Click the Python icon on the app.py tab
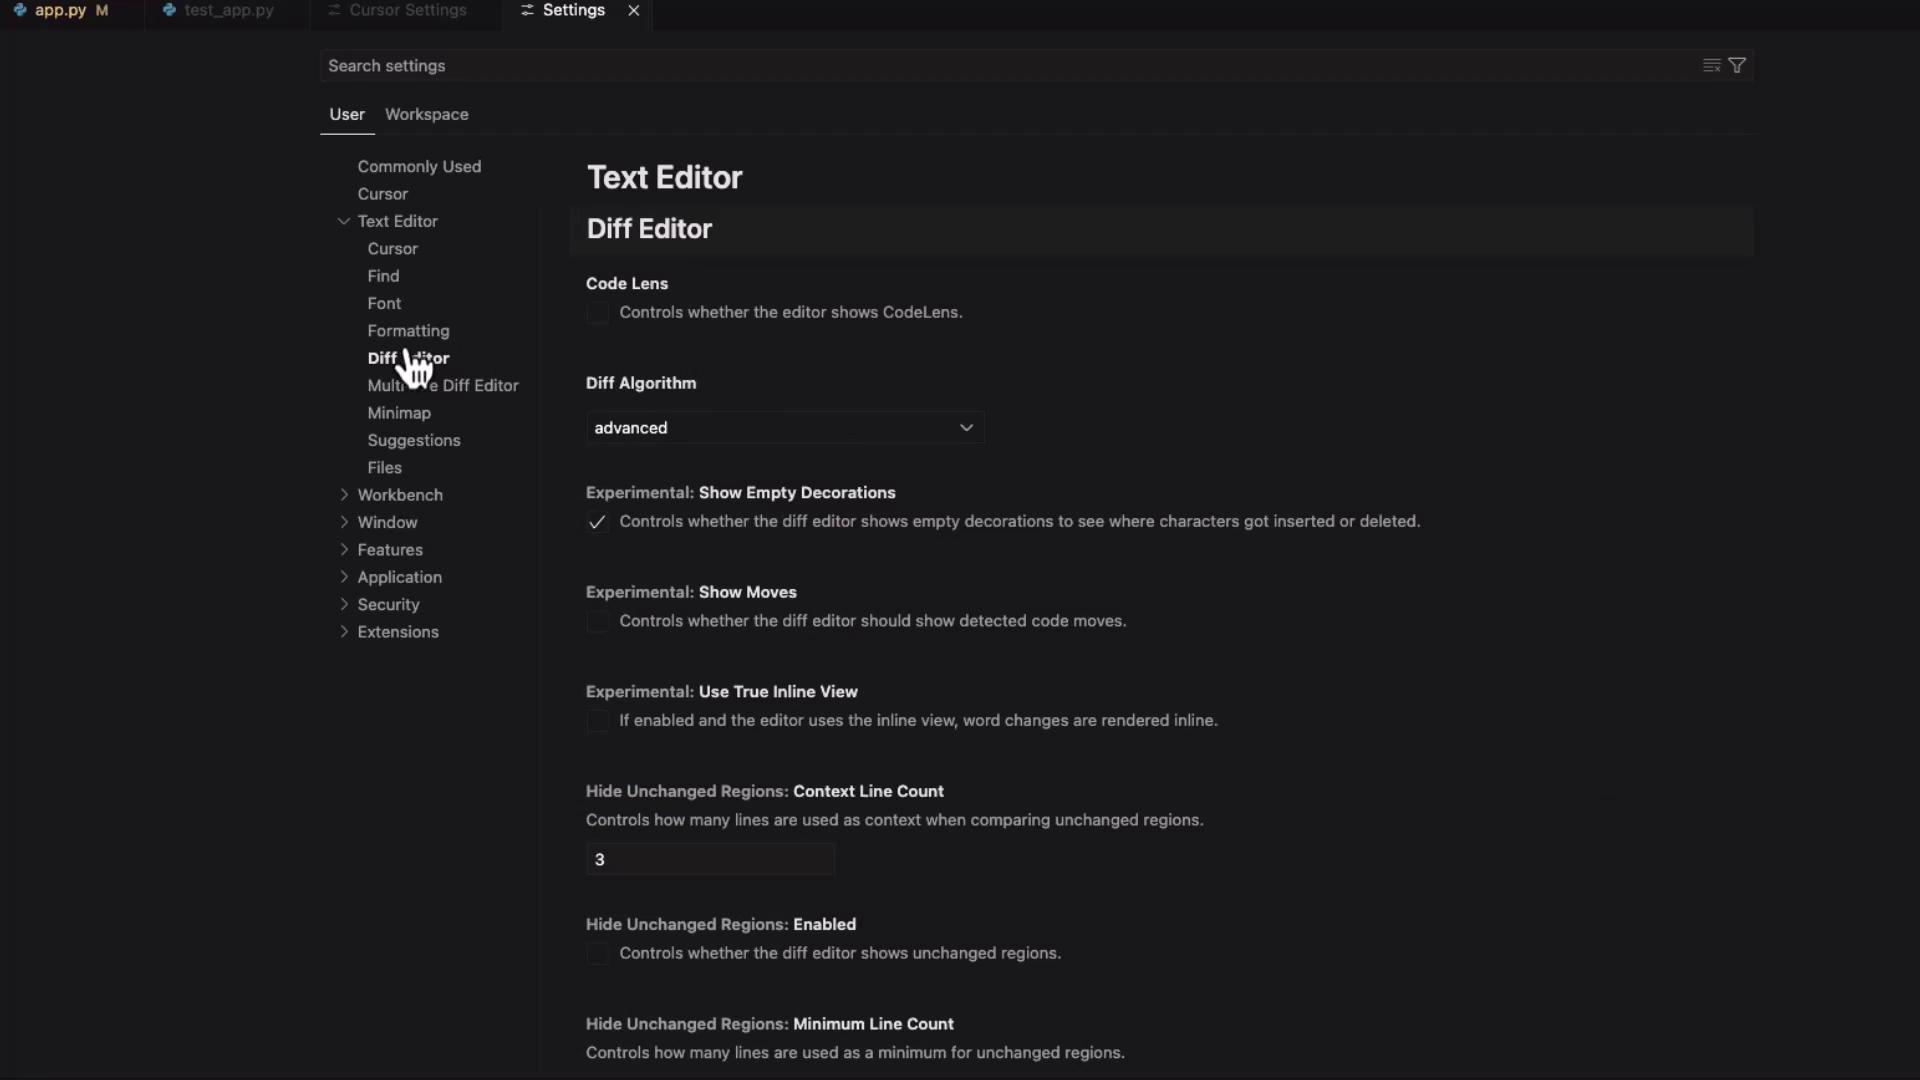This screenshot has height=1080, width=1920. pos(20,10)
